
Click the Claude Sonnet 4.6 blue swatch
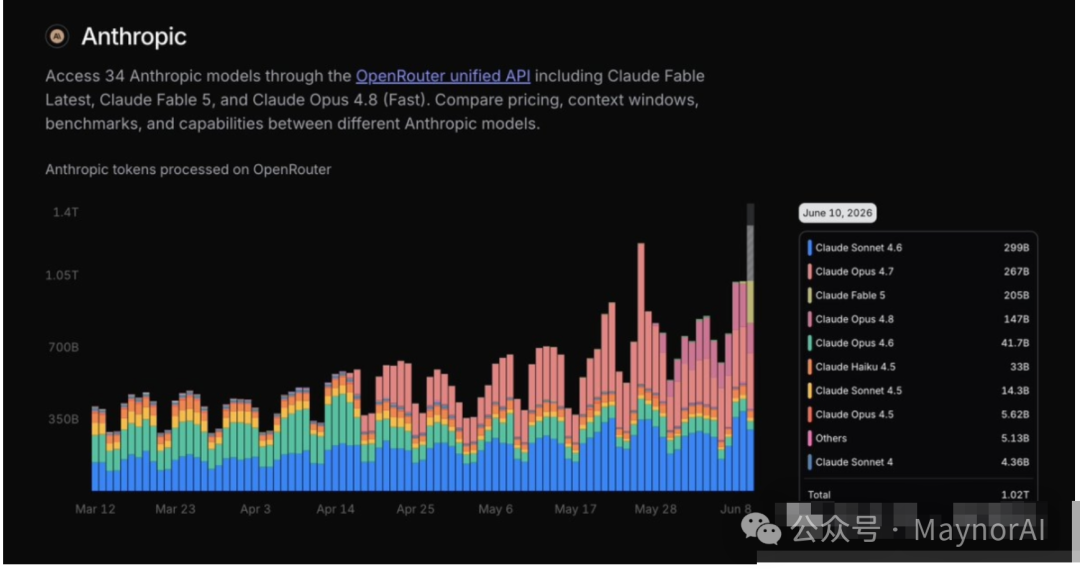(x=809, y=248)
